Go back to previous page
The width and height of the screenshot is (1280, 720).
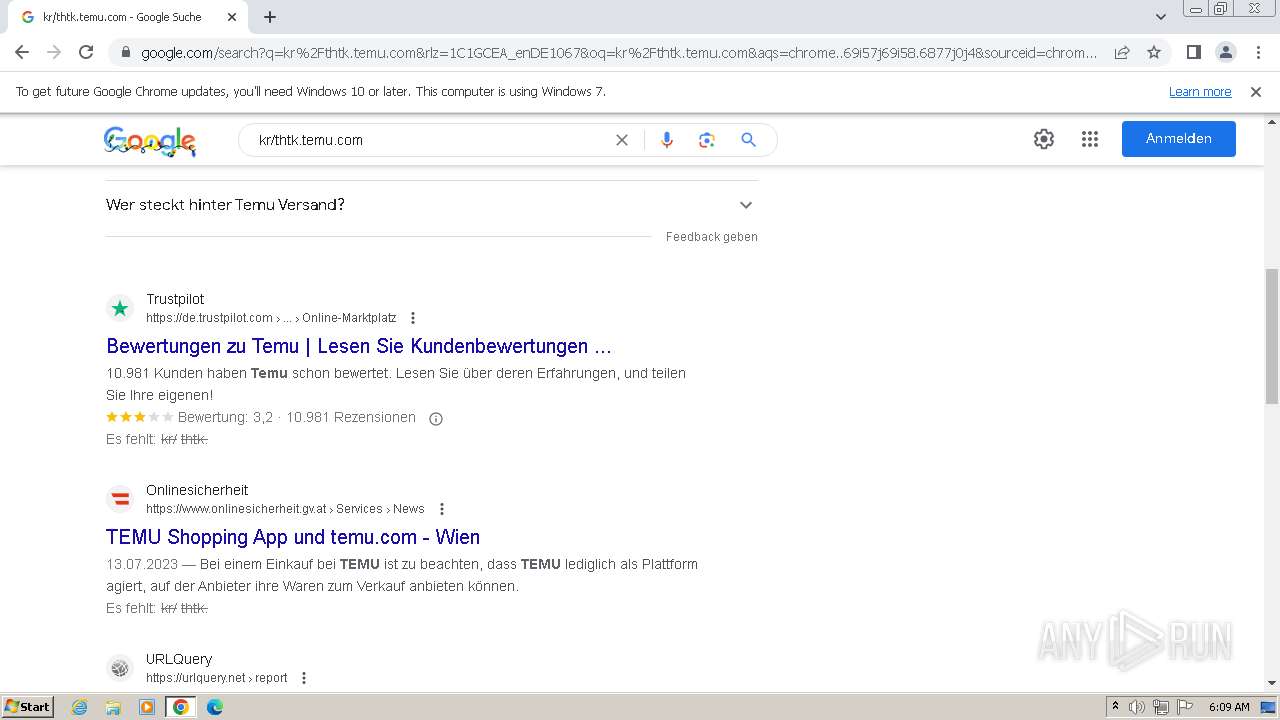tap(22, 52)
